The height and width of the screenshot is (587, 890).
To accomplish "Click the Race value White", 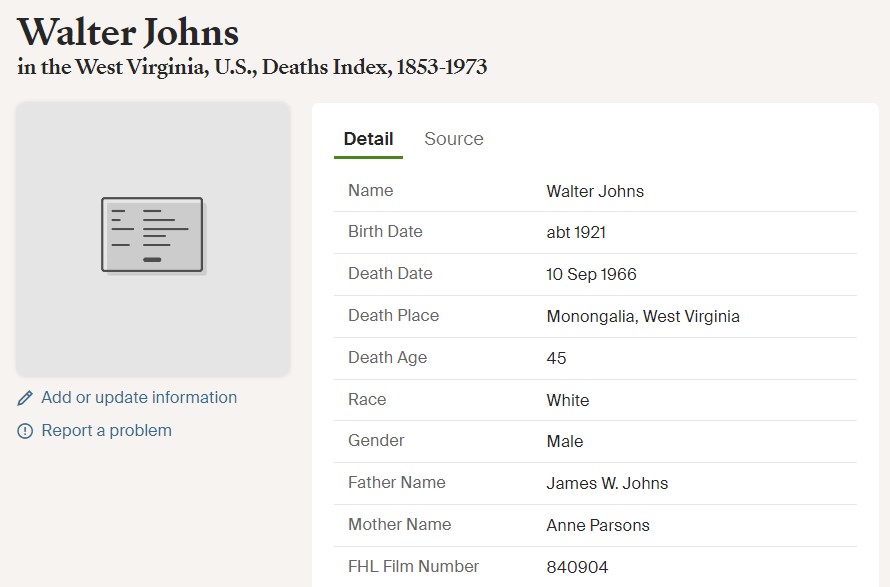I will coord(568,400).
